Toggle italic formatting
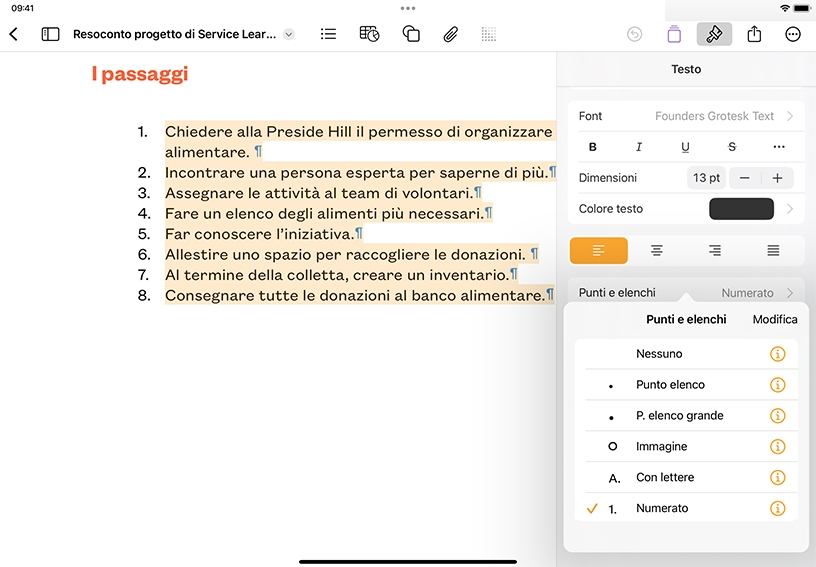This screenshot has height=567, width=816. coord(639,147)
